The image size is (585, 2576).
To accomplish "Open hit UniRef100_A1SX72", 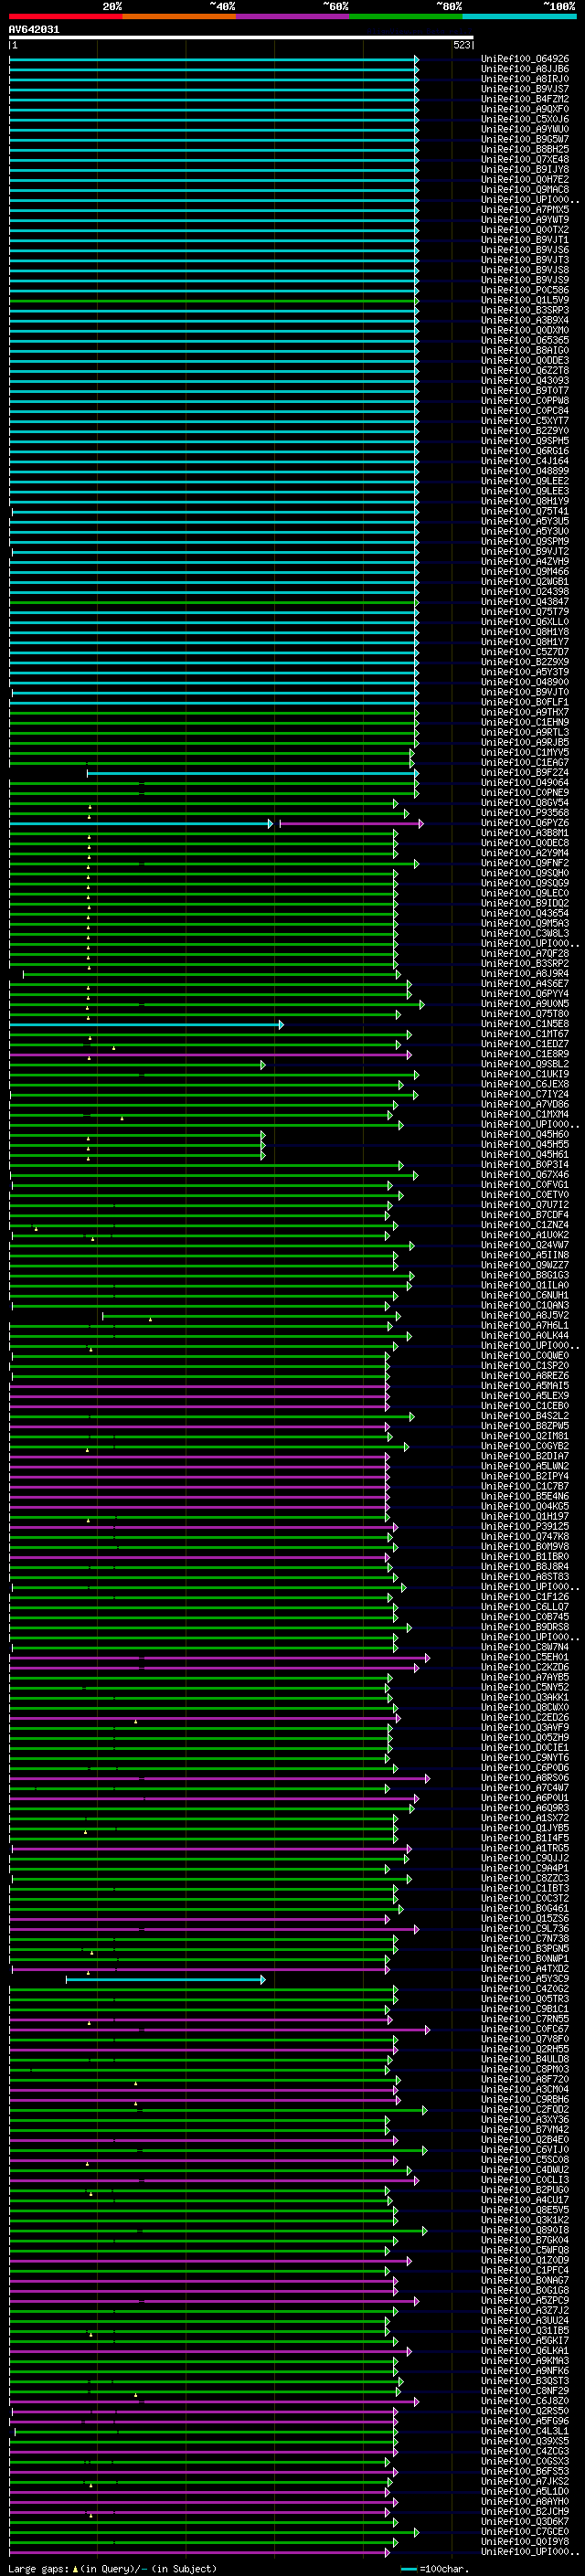I will (x=525, y=1818).
